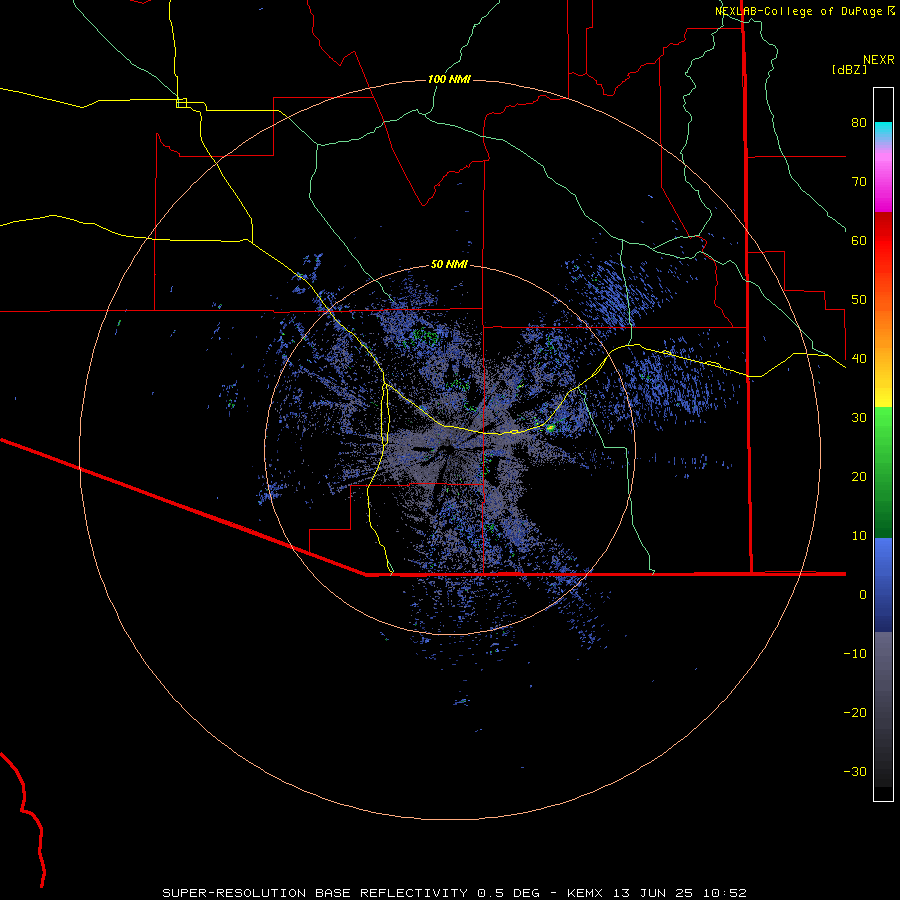
Task: Click the -10 value on dBZ scale
Action: [x=855, y=654]
